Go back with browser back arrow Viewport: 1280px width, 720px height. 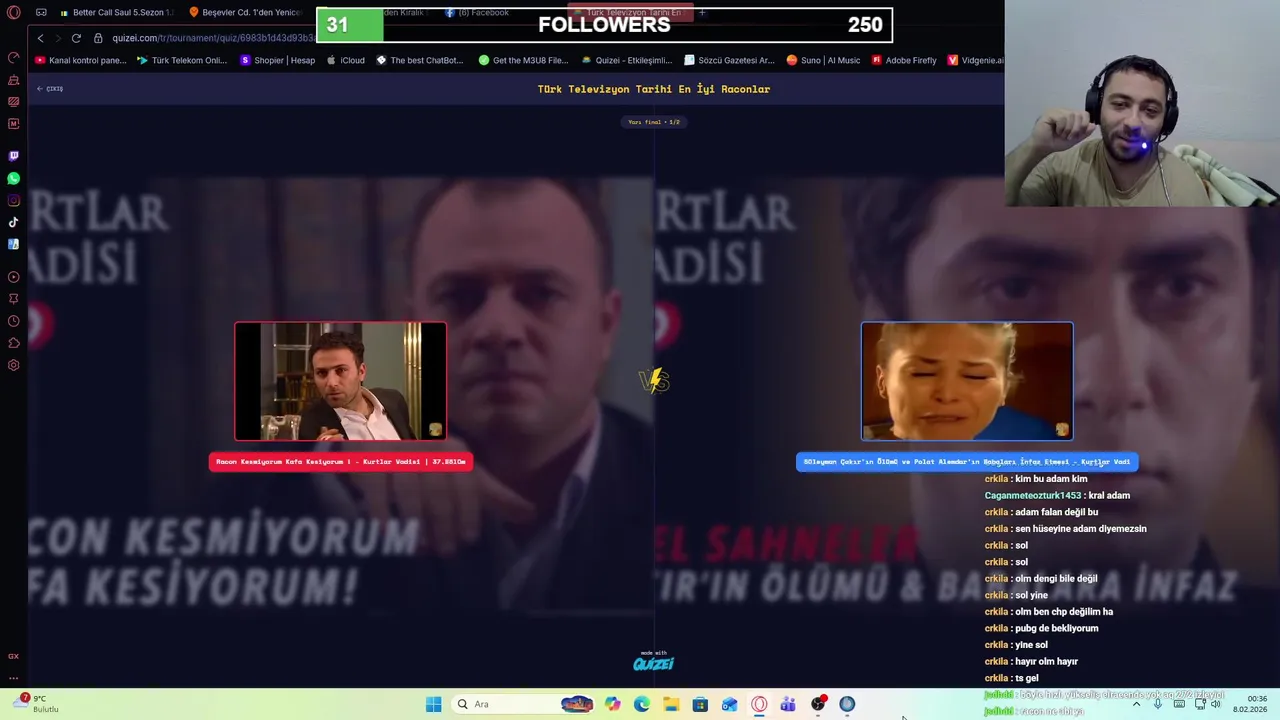point(40,38)
